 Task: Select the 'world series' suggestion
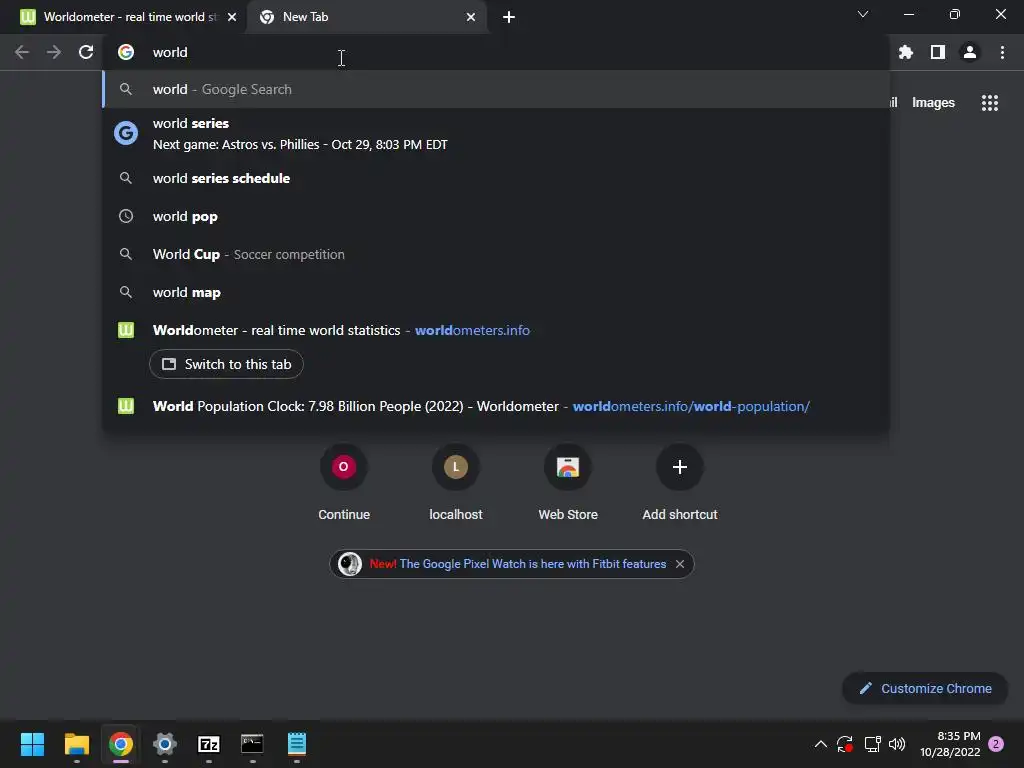click(496, 133)
